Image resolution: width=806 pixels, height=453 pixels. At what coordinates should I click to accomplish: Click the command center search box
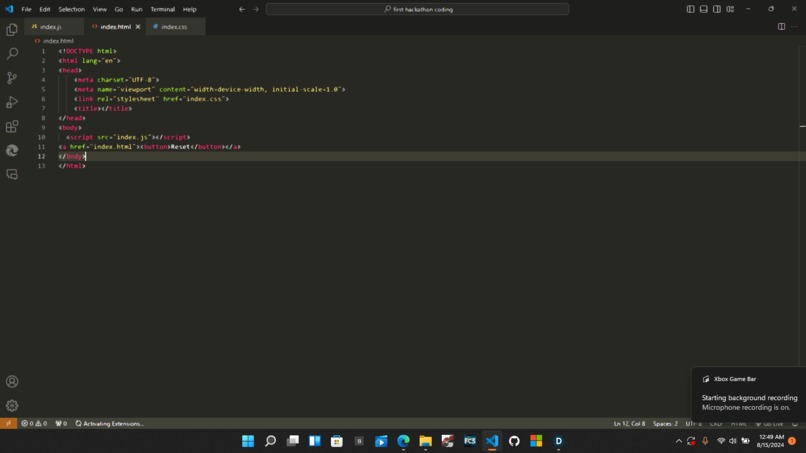(x=417, y=9)
